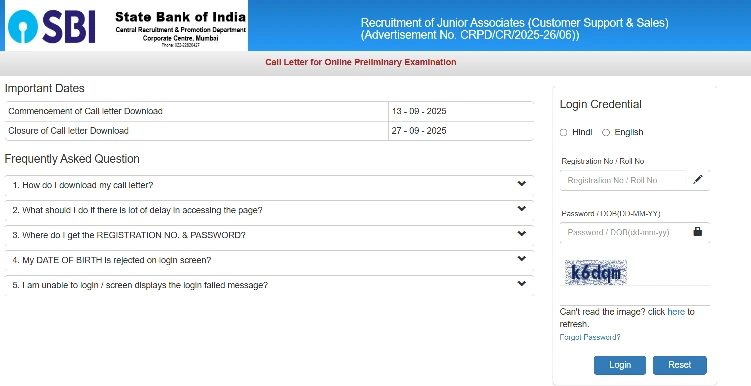Click the 'Frequently Asked Question' heading
The image size is (751, 386).
click(x=72, y=159)
